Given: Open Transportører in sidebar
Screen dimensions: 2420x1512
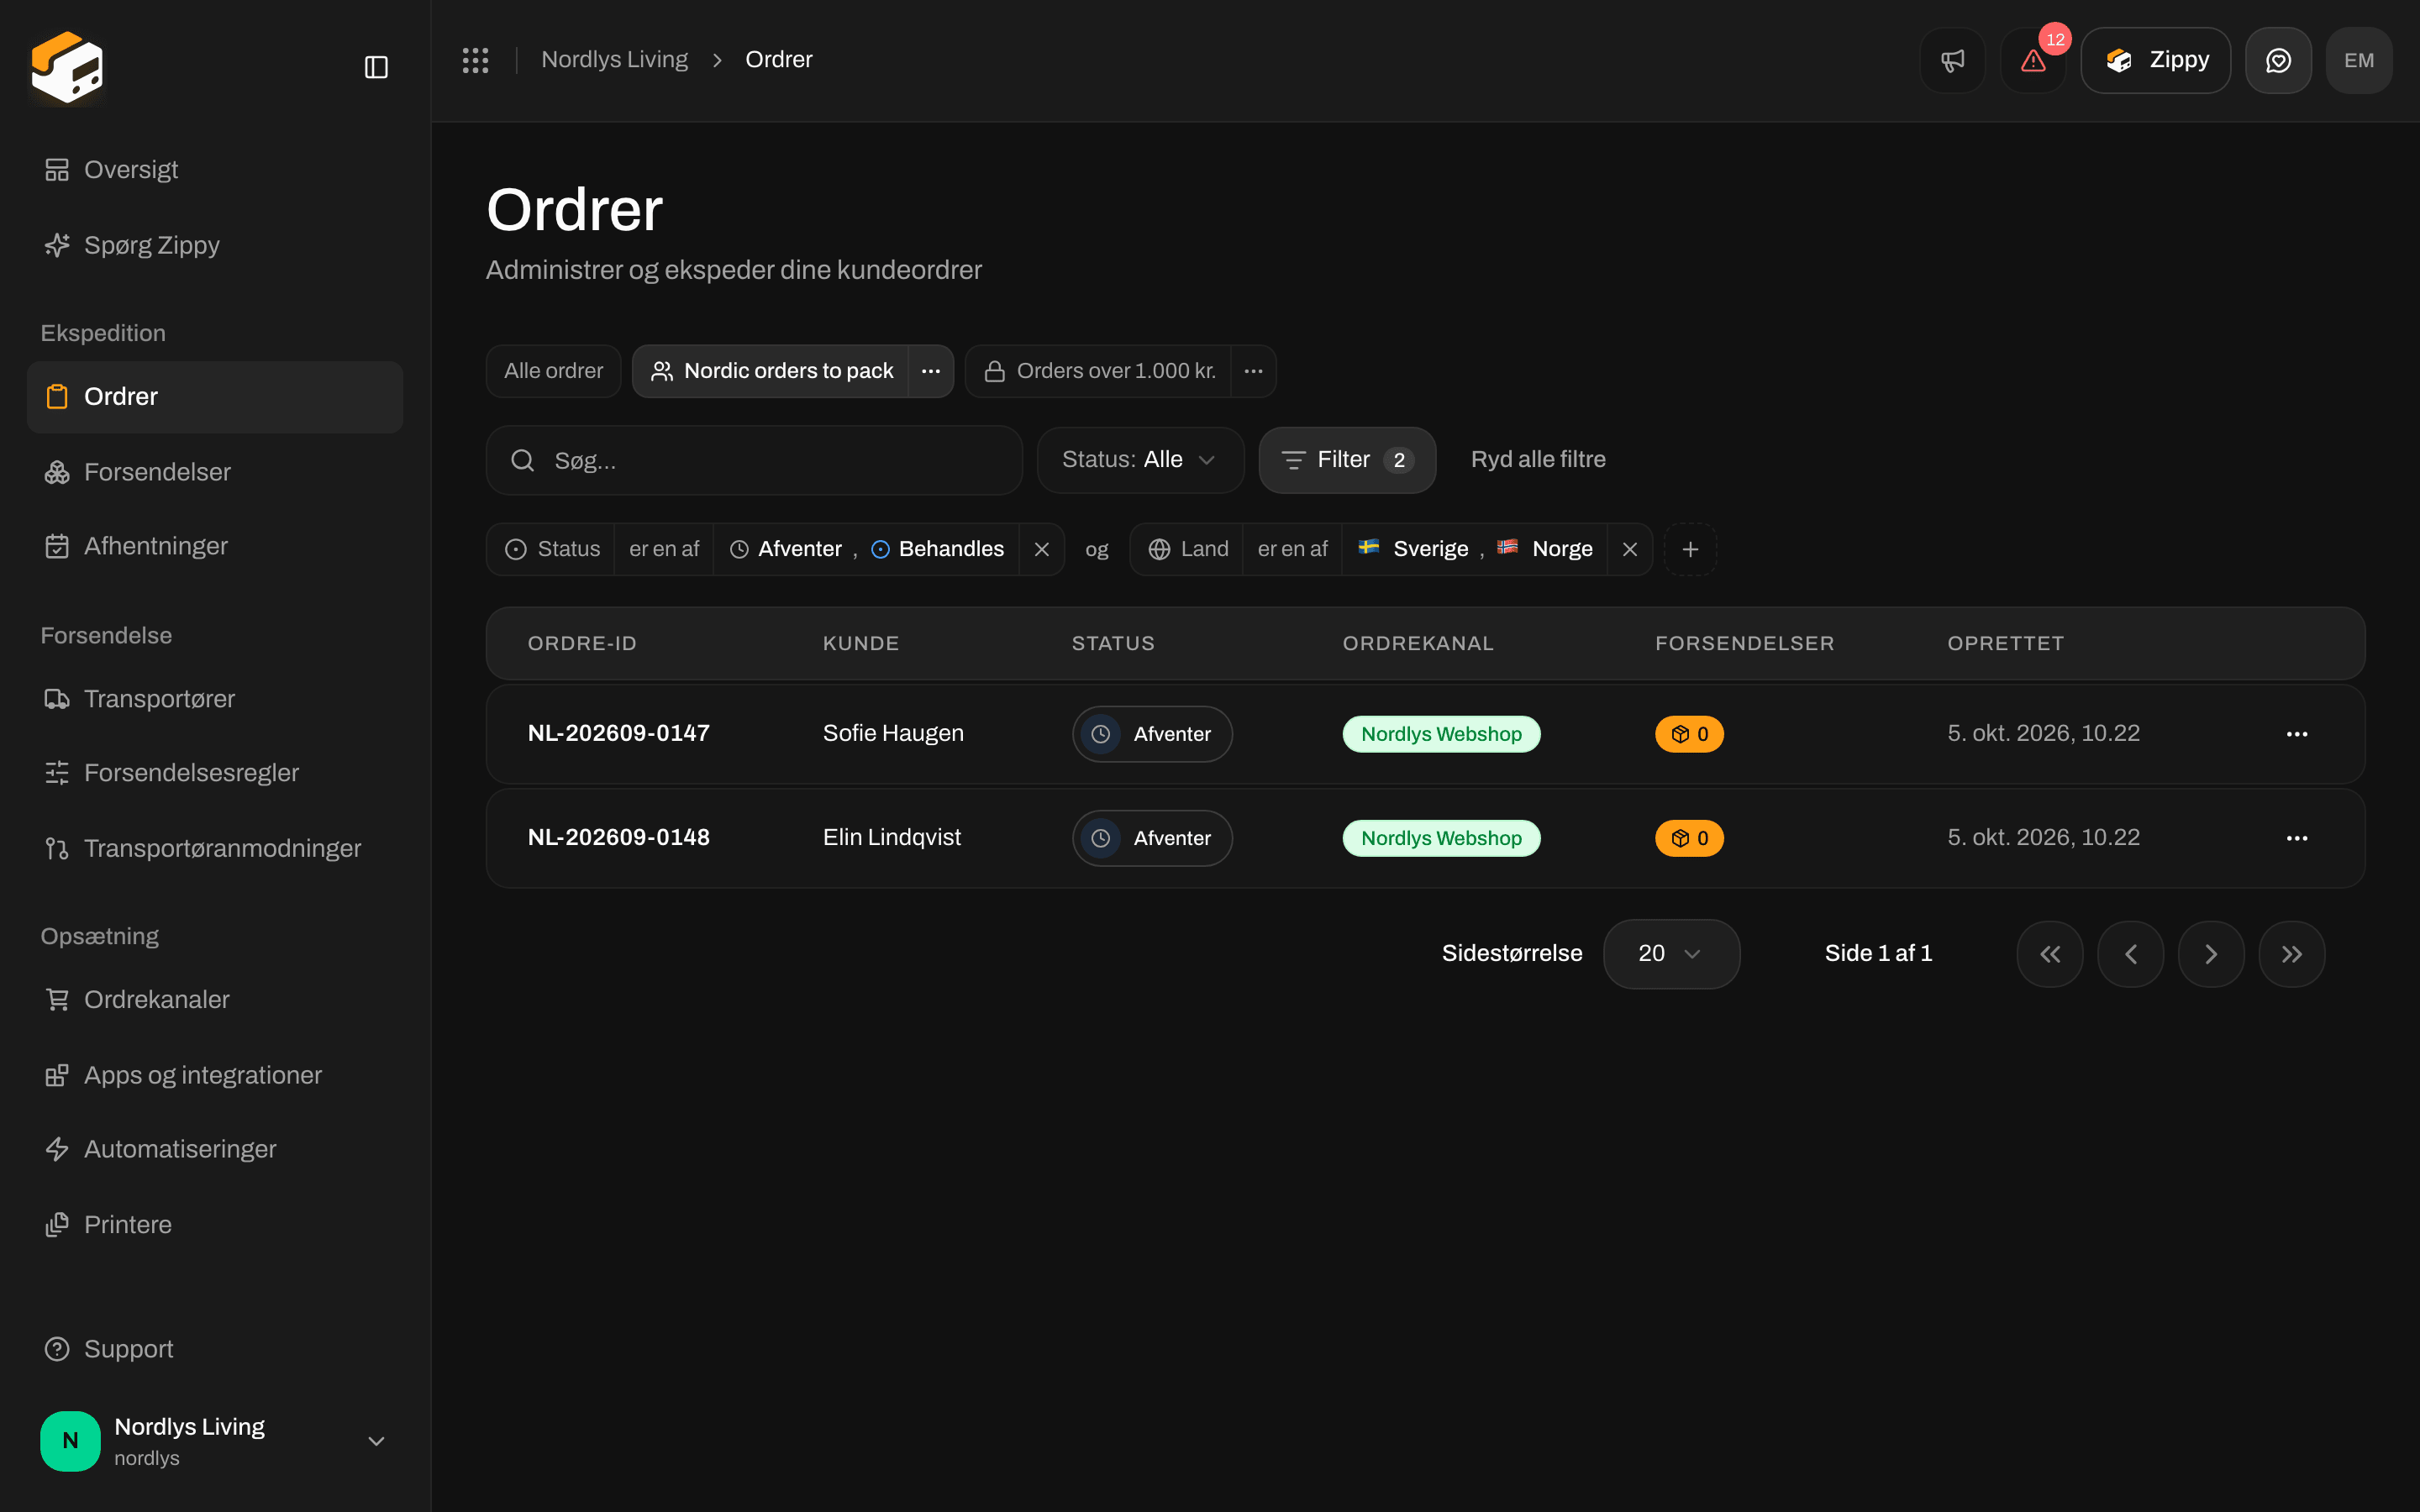Looking at the screenshot, I should [x=215, y=699].
